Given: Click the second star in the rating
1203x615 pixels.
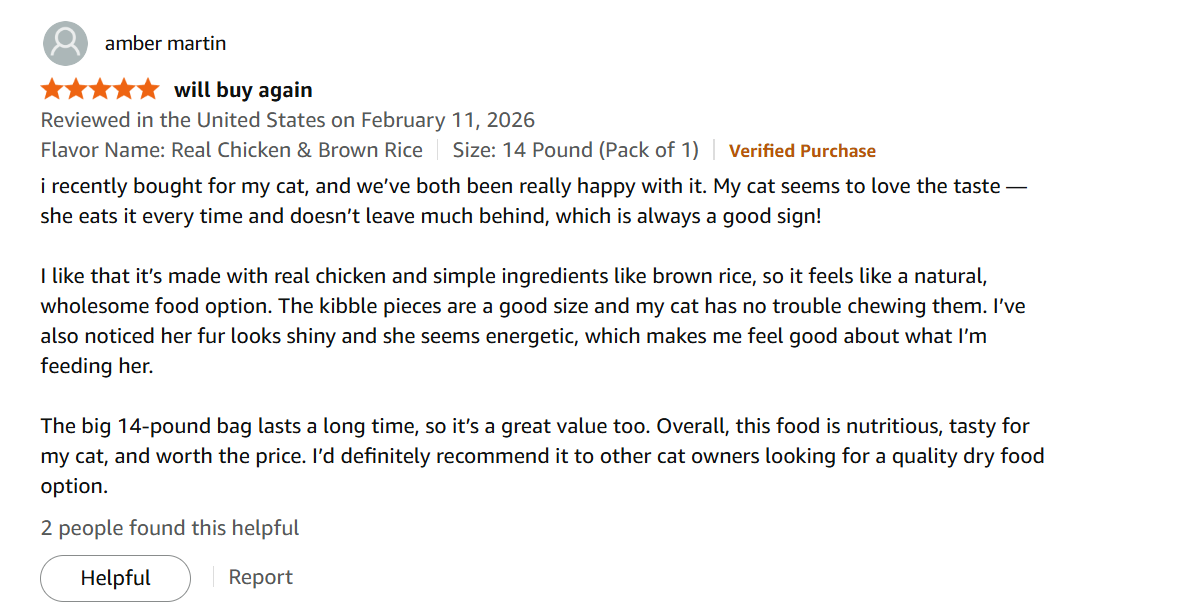Looking at the screenshot, I should pyautogui.click(x=74, y=88).
